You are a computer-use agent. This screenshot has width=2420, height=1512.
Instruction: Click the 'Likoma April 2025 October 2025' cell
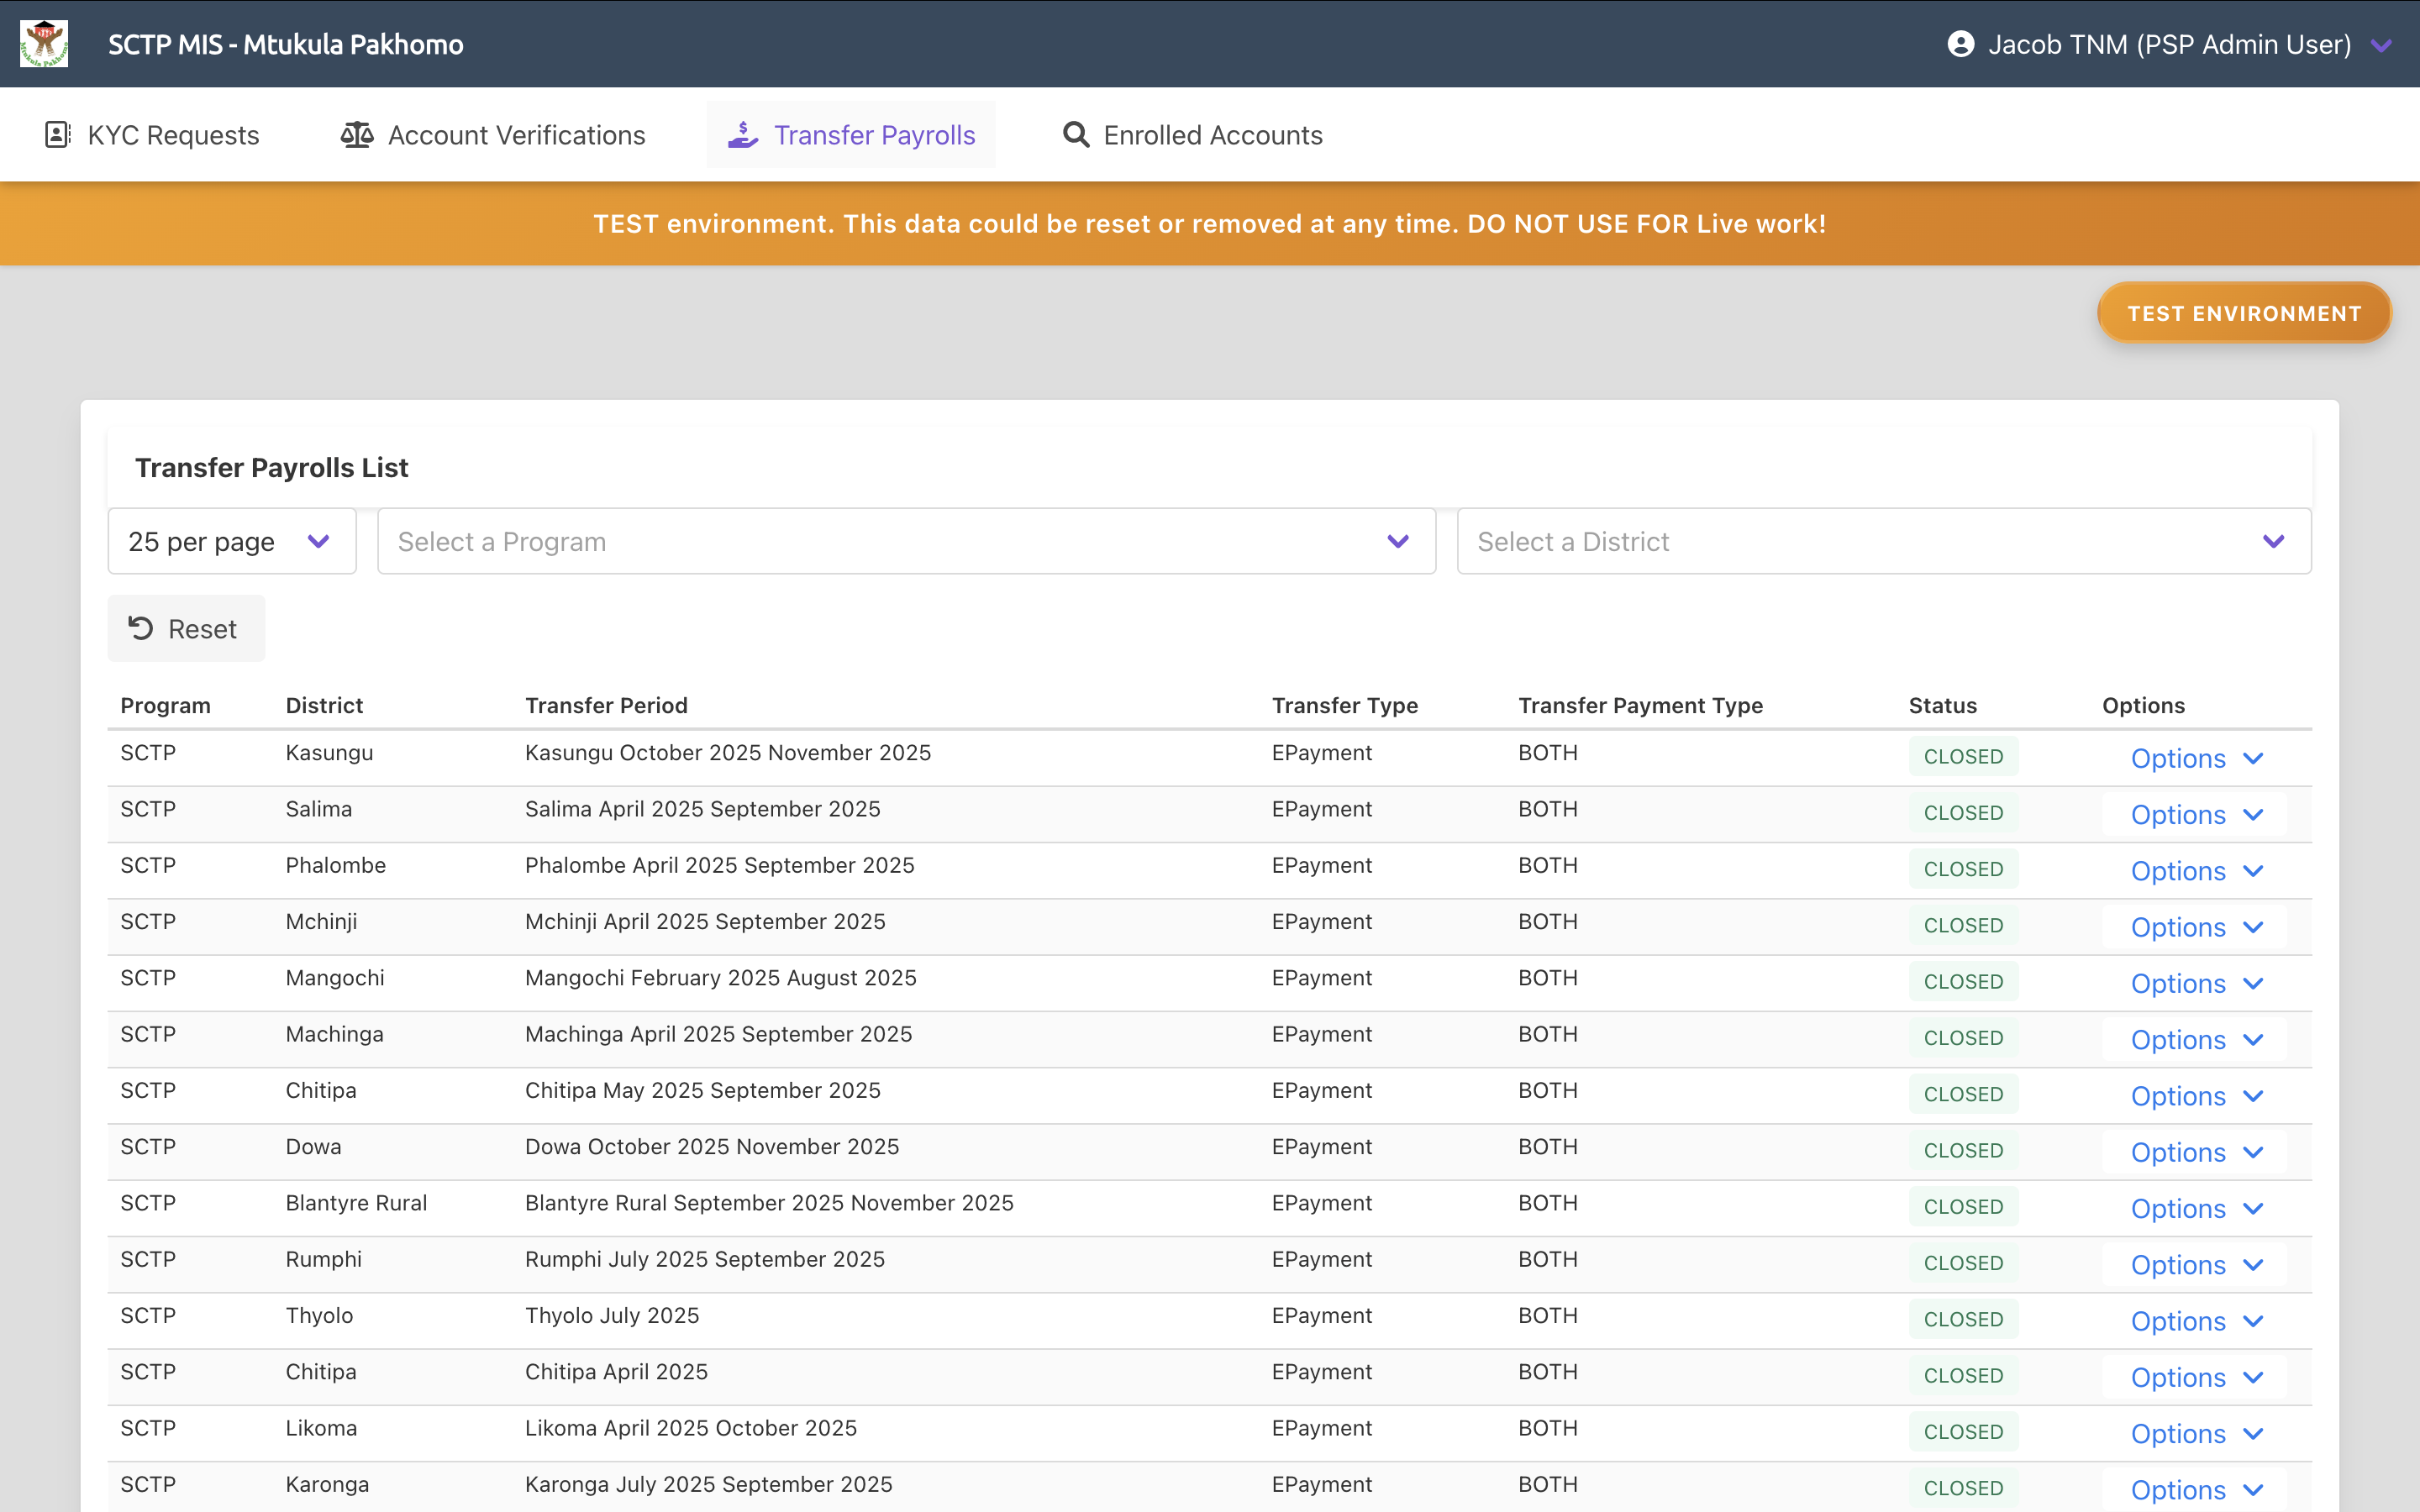(x=691, y=1428)
